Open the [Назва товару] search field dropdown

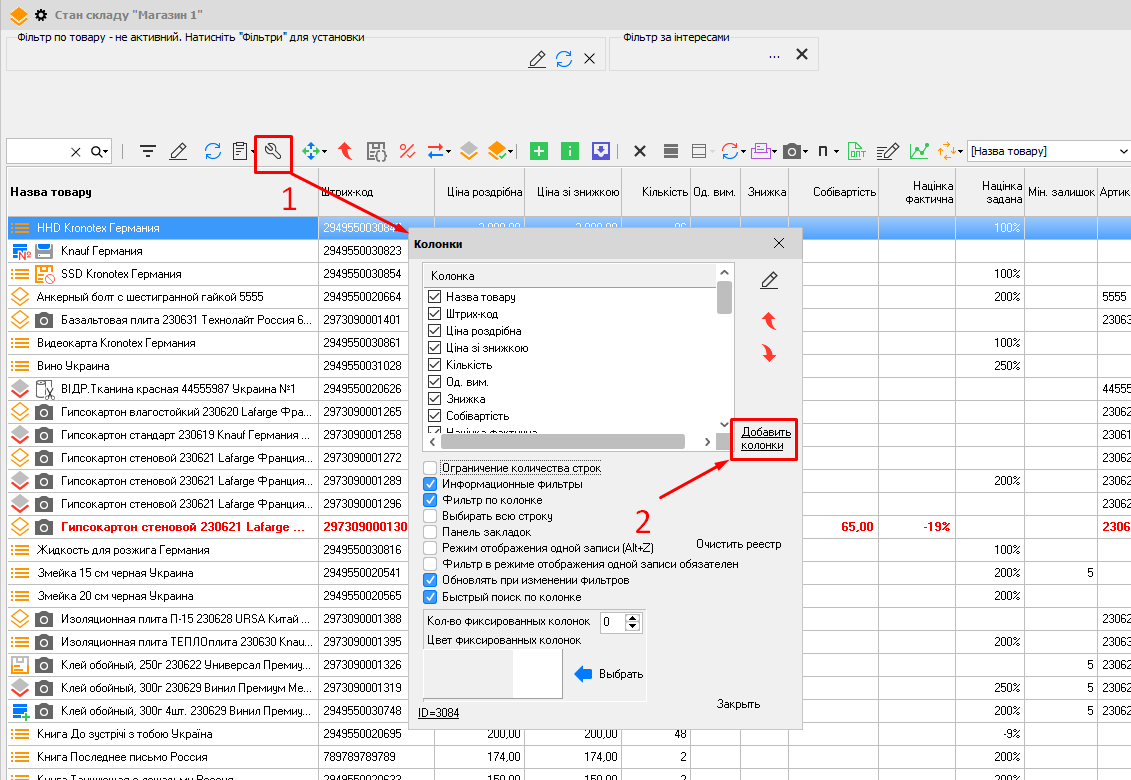pyautogui.click(x=1123, y=151)
